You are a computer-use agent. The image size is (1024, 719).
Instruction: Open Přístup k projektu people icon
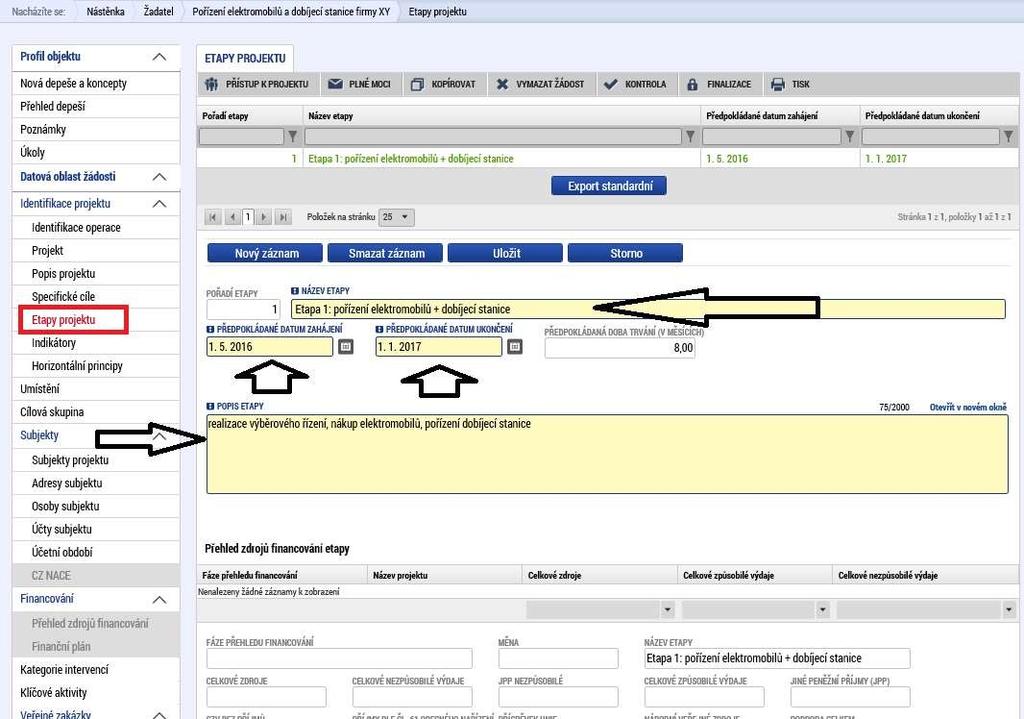[x=211, y=84]
